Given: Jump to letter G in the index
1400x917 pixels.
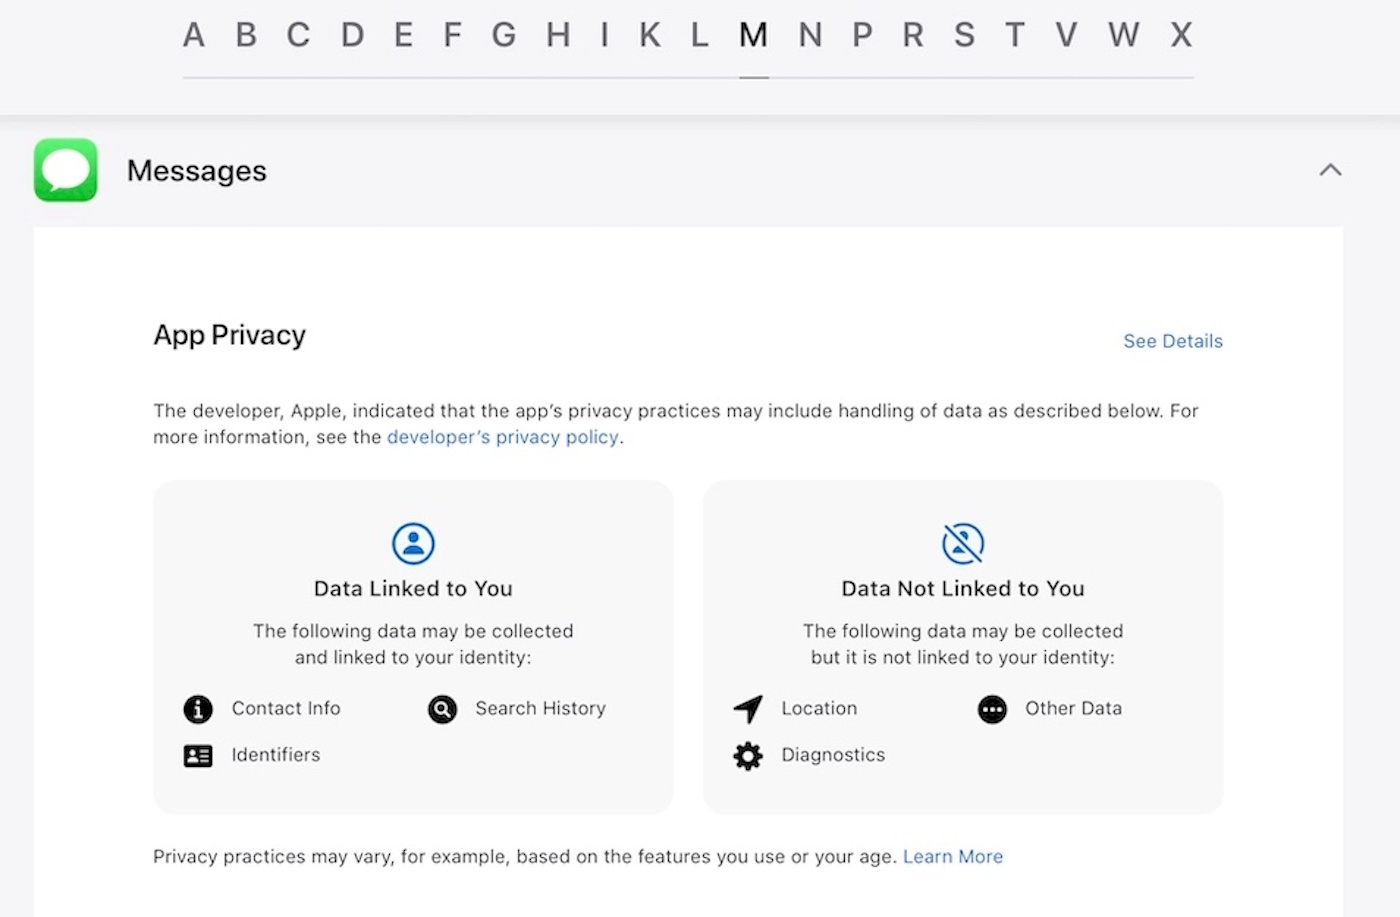Looking at the screenshot, I should point(504,35).
